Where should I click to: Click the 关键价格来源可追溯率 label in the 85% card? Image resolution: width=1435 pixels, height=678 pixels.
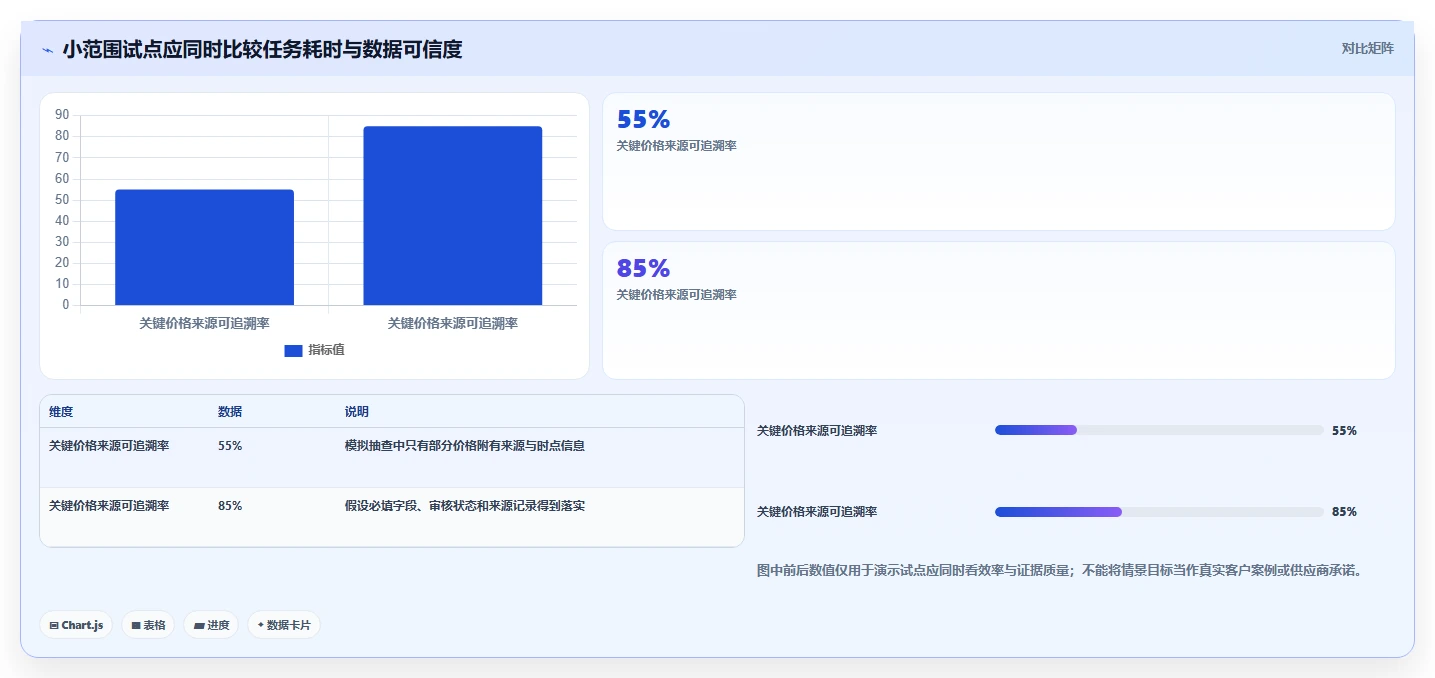677,295
